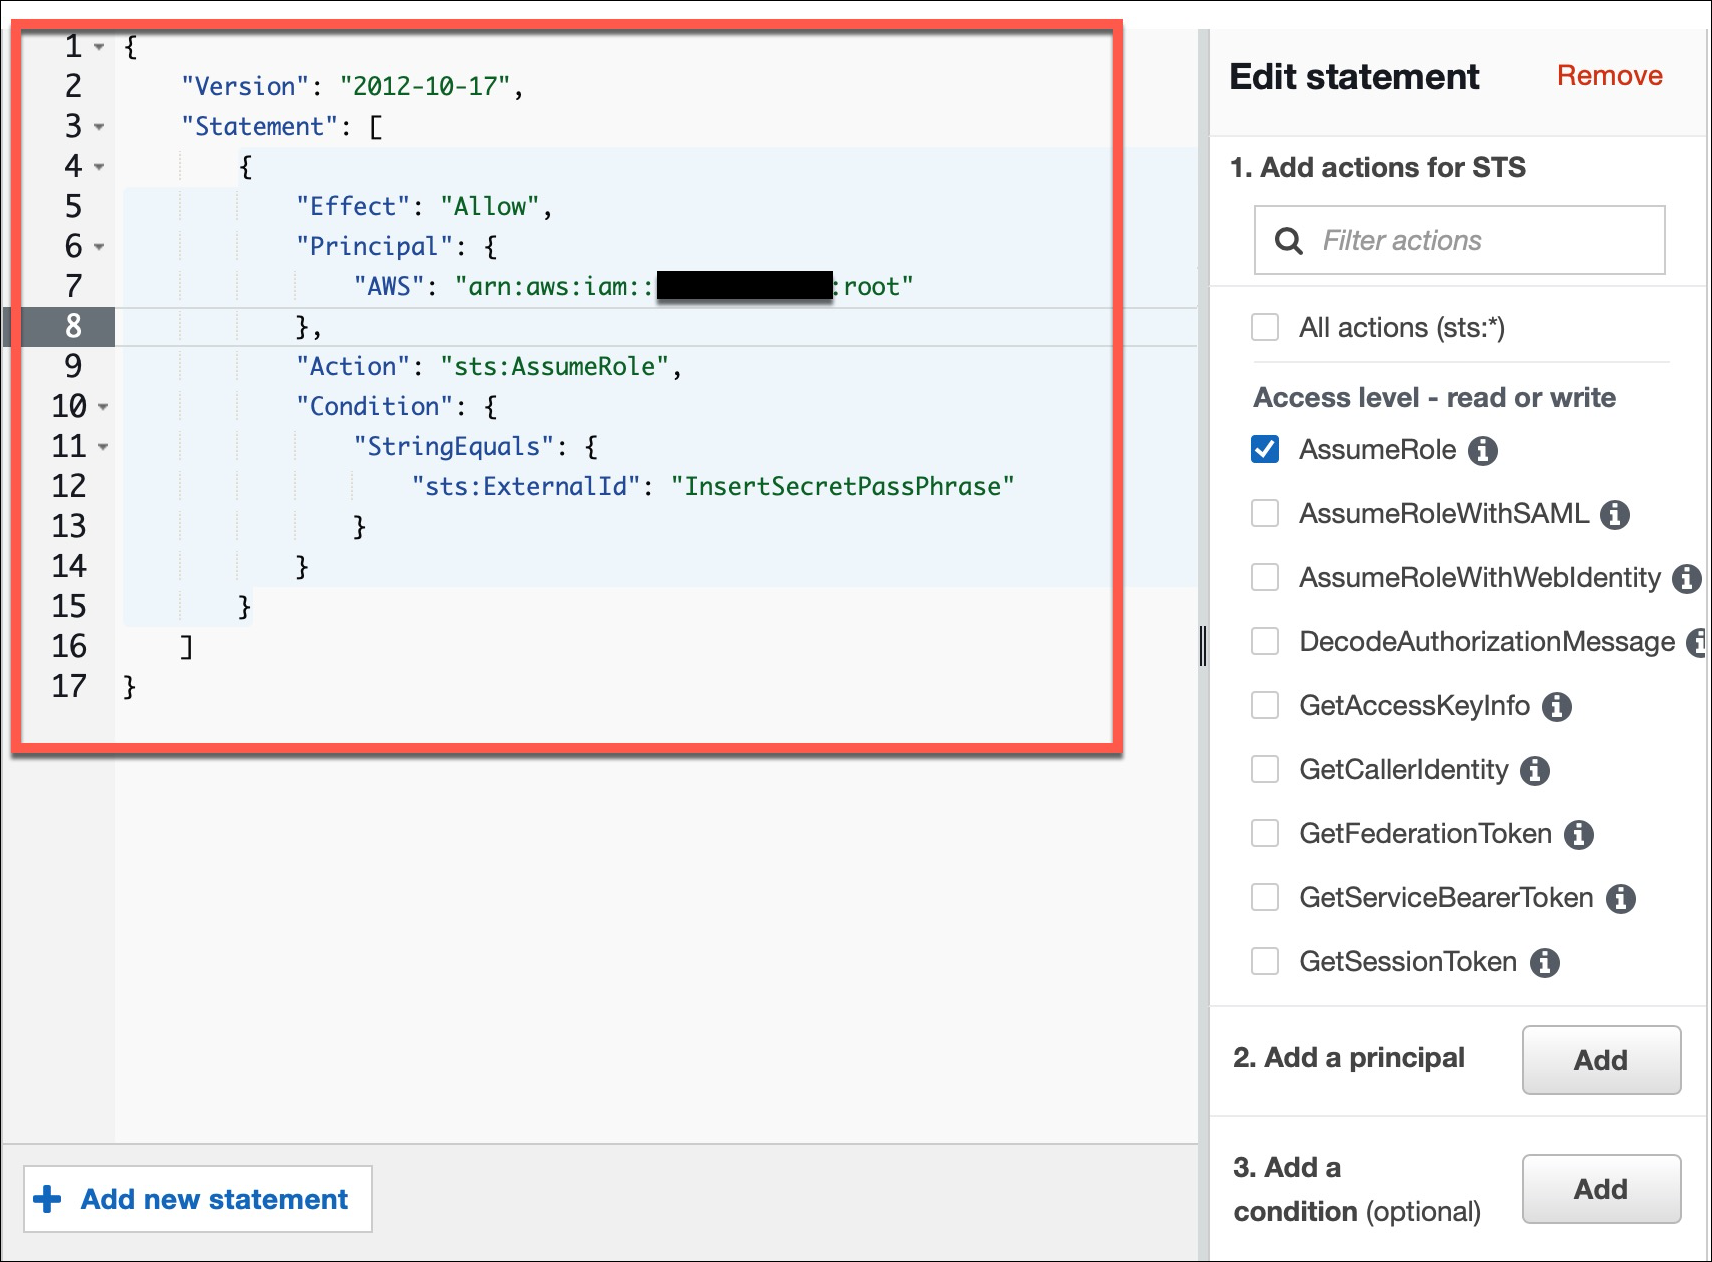Click the "Allow" effect value
Viewport: 1712px width, 1262px height.
click(490, 207)
